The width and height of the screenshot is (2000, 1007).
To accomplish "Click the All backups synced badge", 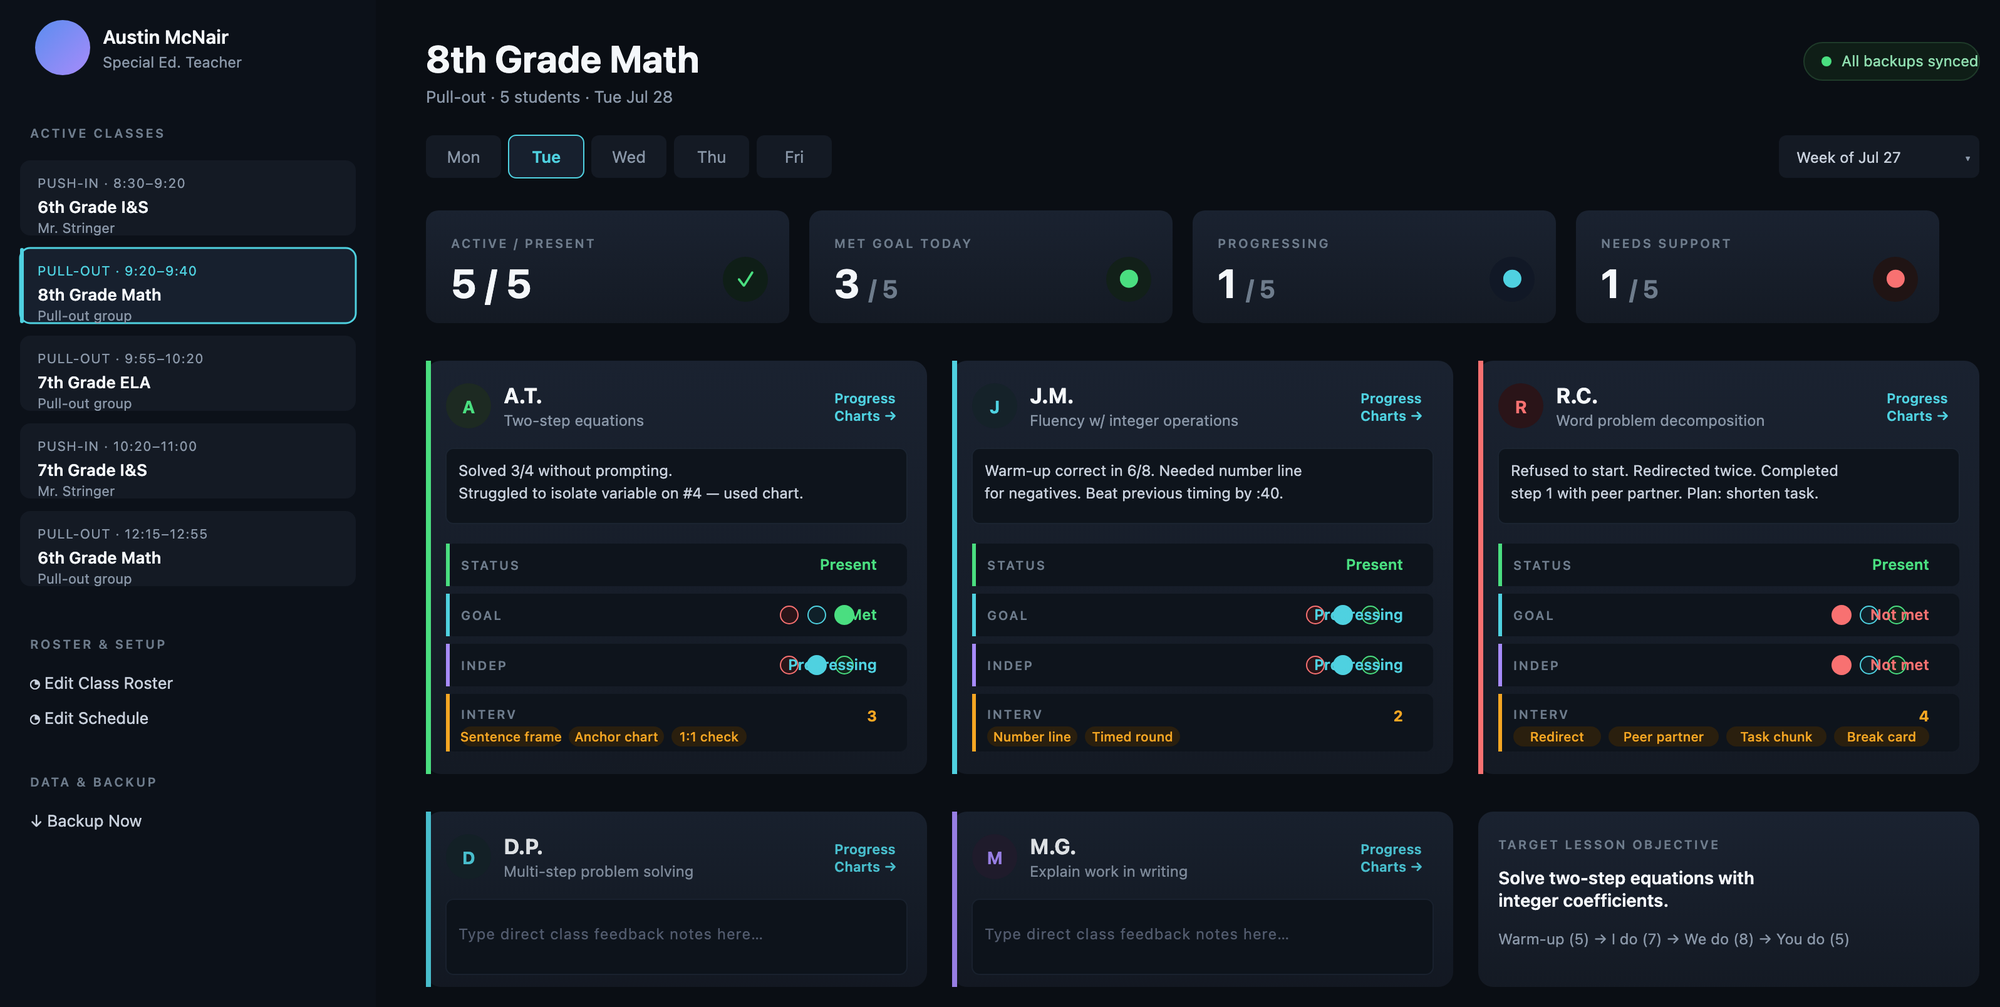I will click(x=1891, y=61).
